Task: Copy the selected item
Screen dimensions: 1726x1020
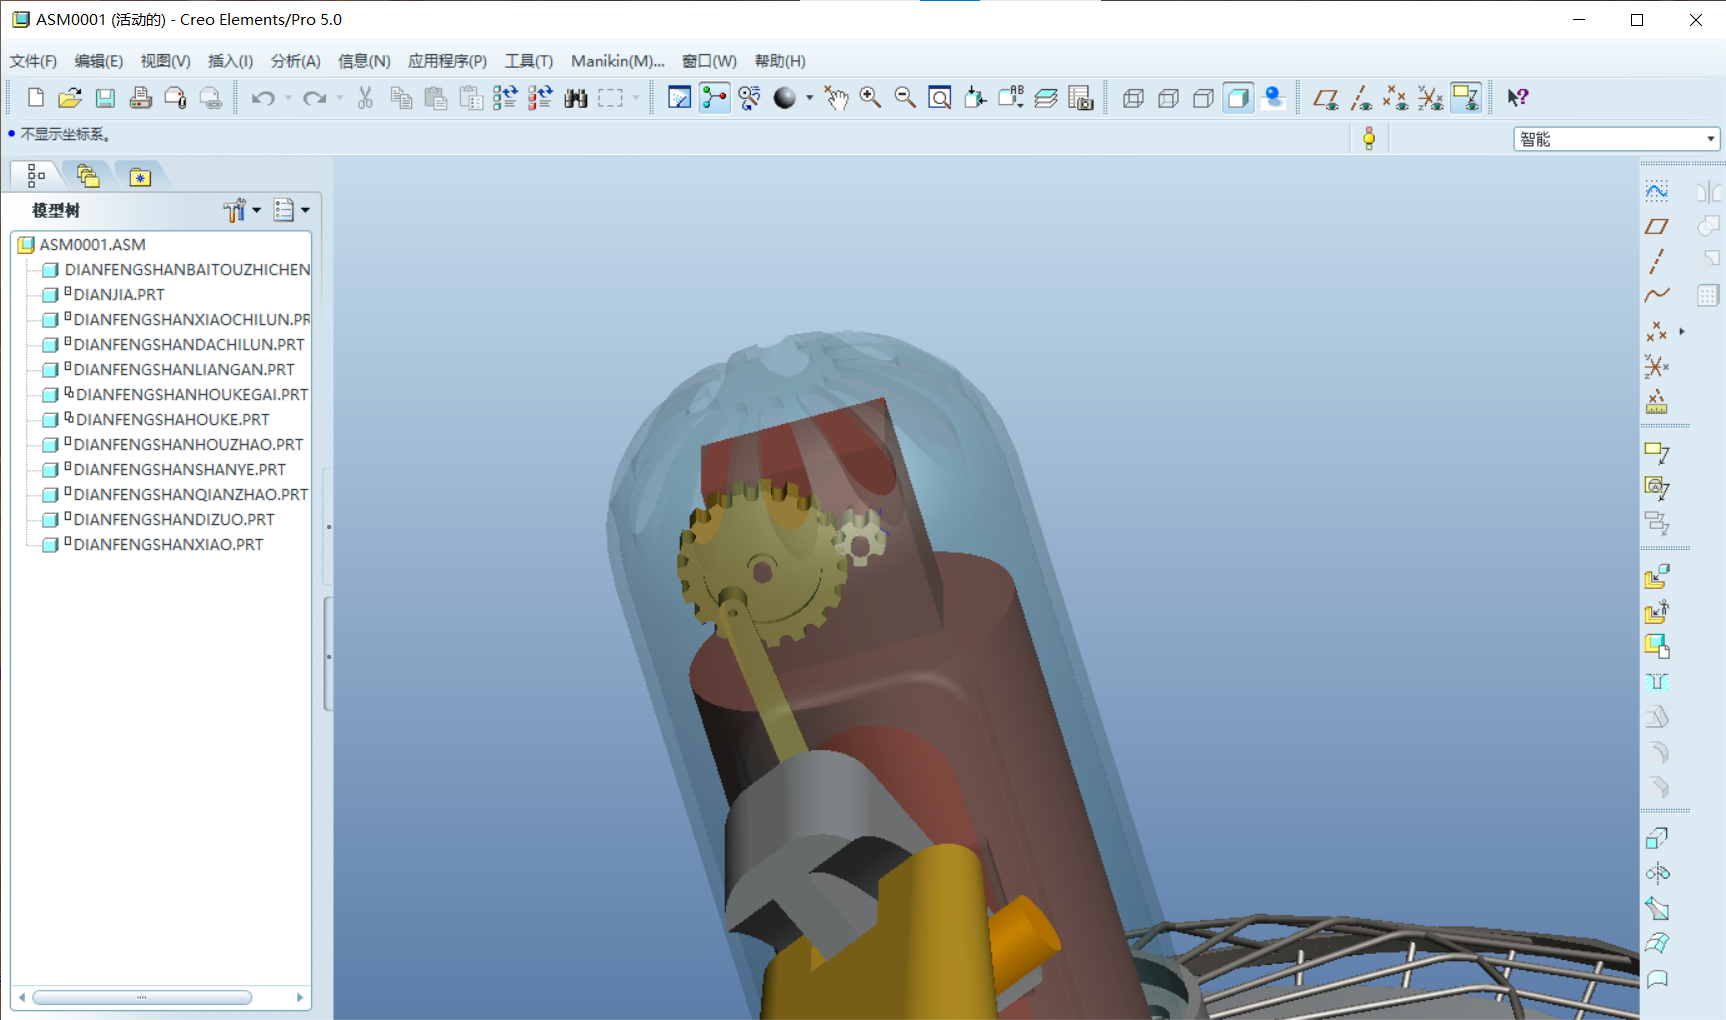Action: pyautogui.click(x=401, y=98)
